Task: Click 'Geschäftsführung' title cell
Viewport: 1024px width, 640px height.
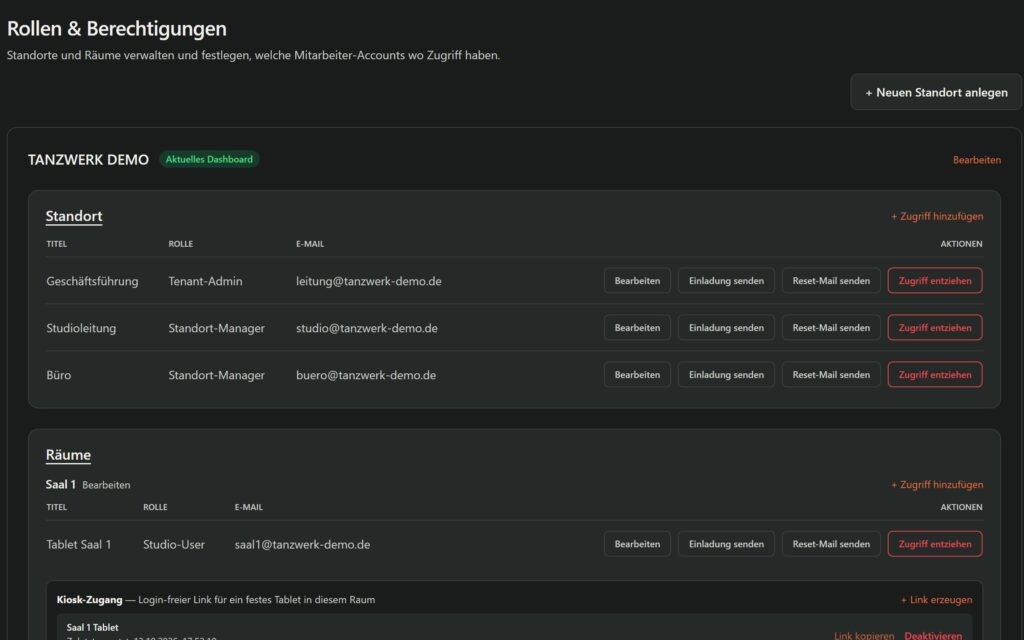Action: (92, 281)
